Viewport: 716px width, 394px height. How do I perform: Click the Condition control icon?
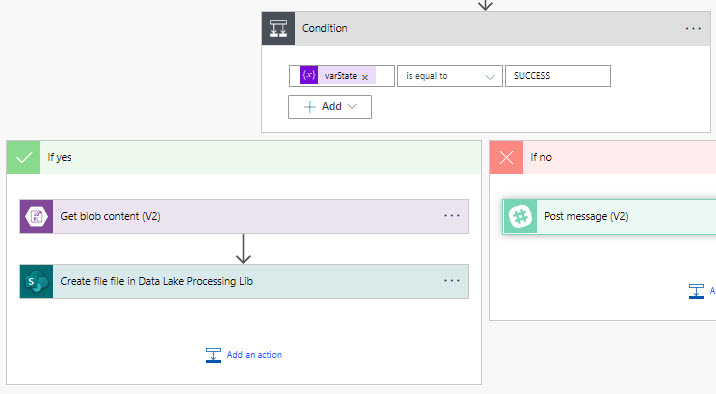(x=279, y=28)
